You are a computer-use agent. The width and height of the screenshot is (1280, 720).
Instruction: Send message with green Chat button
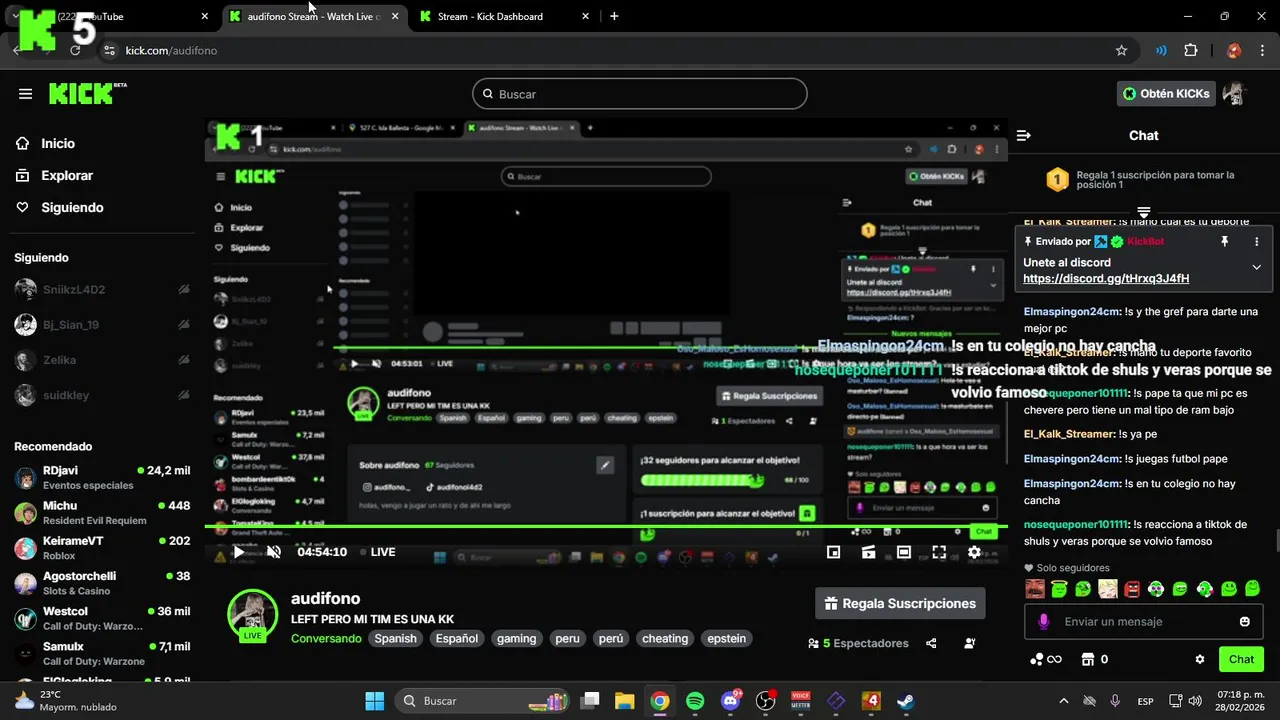tap(1241, 659)
